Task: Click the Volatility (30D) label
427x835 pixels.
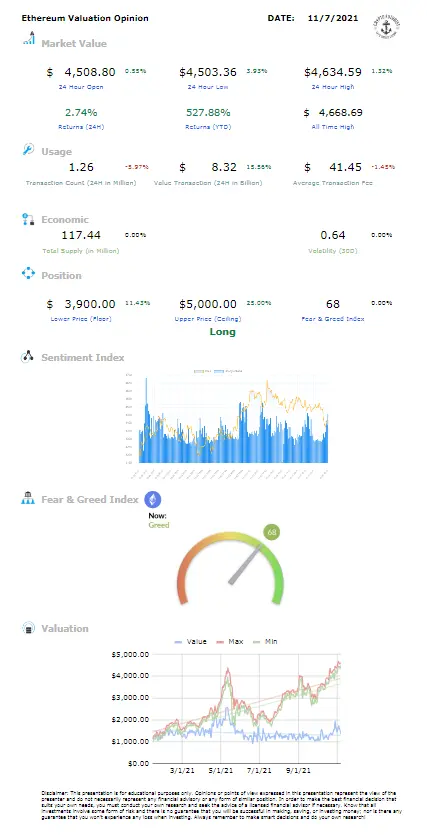Action: tap(333, 250)
